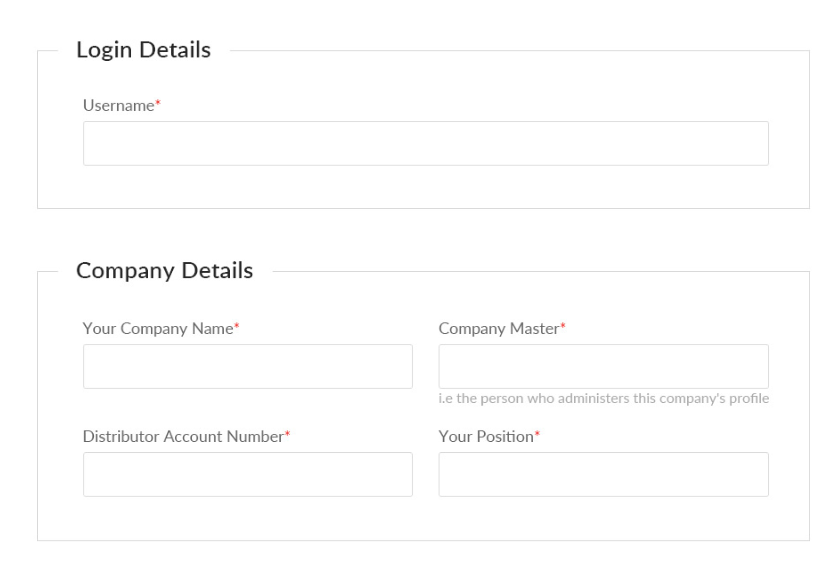This screenshot has height=580, width=839.
Task: Click the Company Details section heading
Action: coord(164,271)
